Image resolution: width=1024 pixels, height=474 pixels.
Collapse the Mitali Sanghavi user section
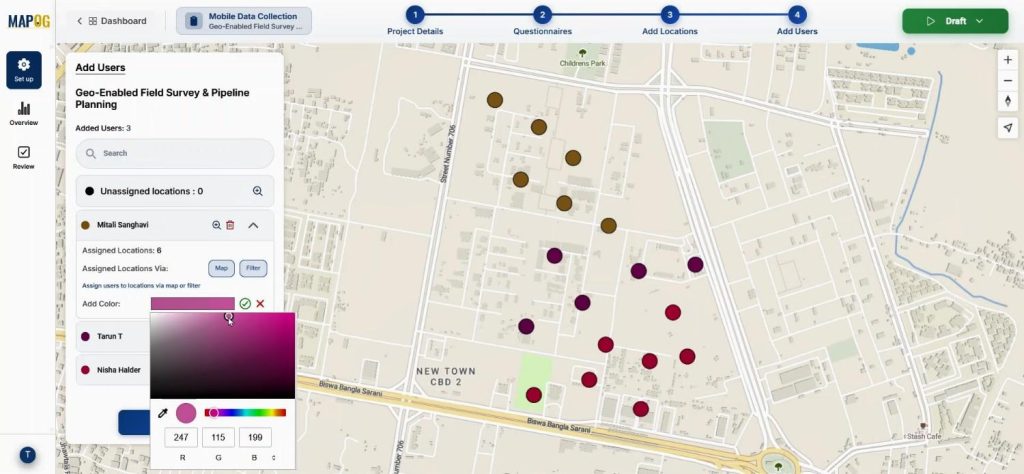click(253, 226)
